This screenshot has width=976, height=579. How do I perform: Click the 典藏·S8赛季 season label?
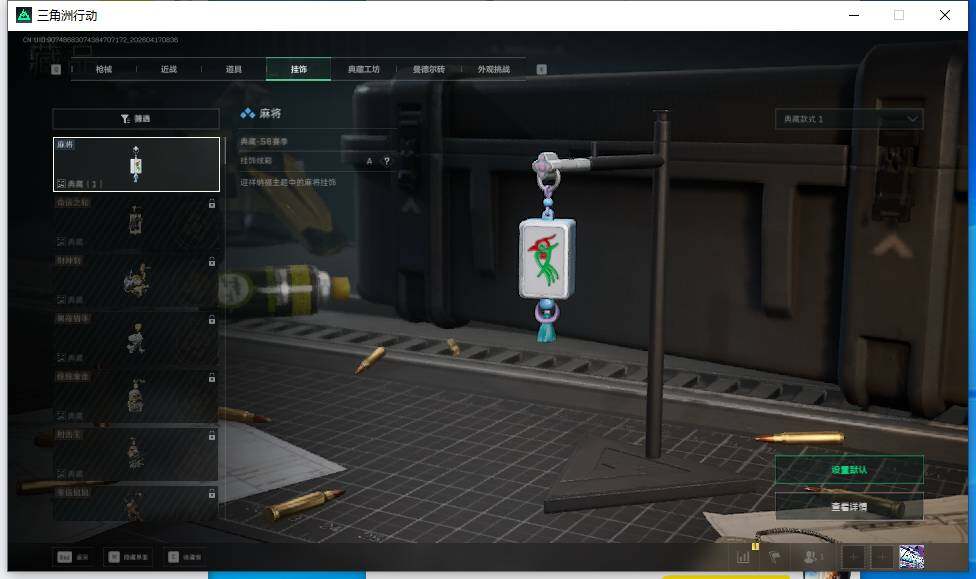tap(264, 142)
